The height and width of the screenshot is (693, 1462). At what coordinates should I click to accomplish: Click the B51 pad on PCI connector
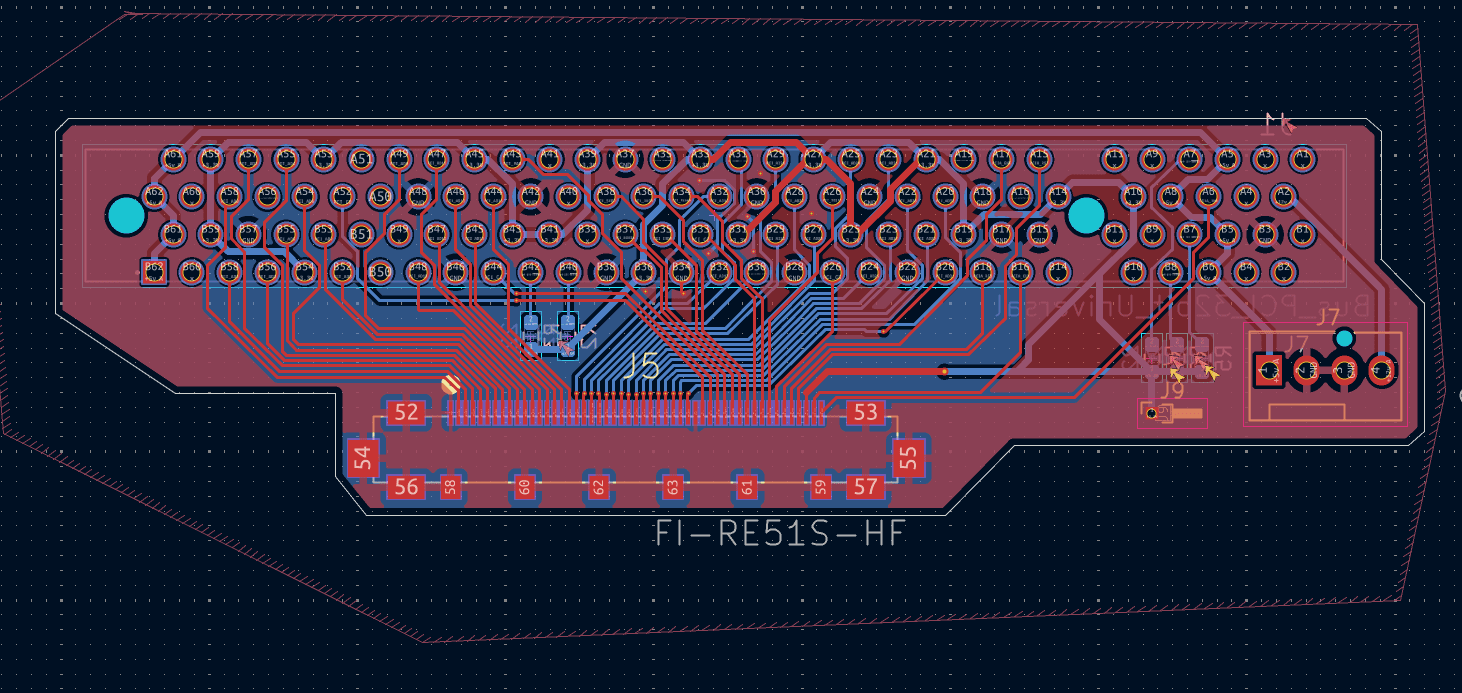[361, 235]
